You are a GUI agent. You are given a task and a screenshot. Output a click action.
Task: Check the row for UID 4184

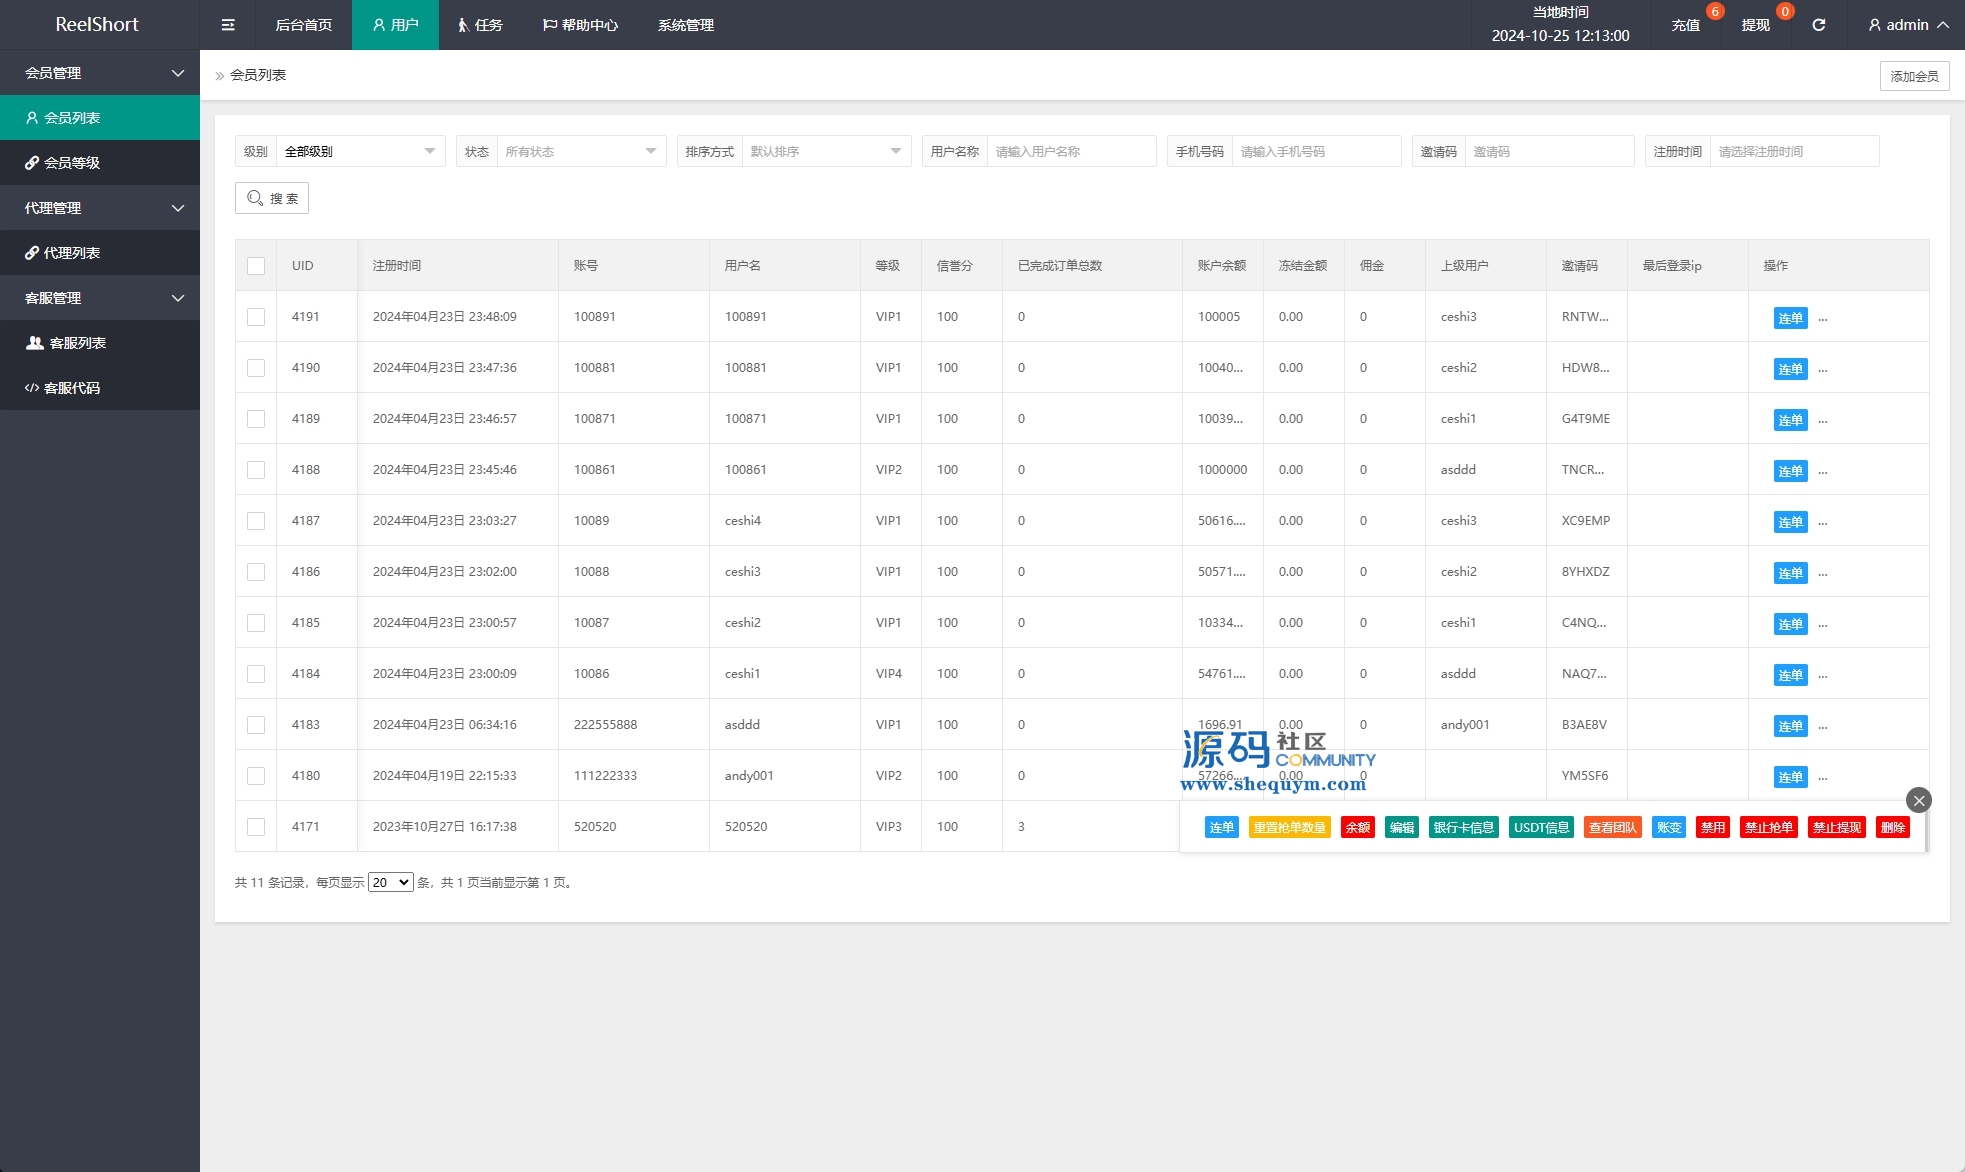tap(256, 674)
